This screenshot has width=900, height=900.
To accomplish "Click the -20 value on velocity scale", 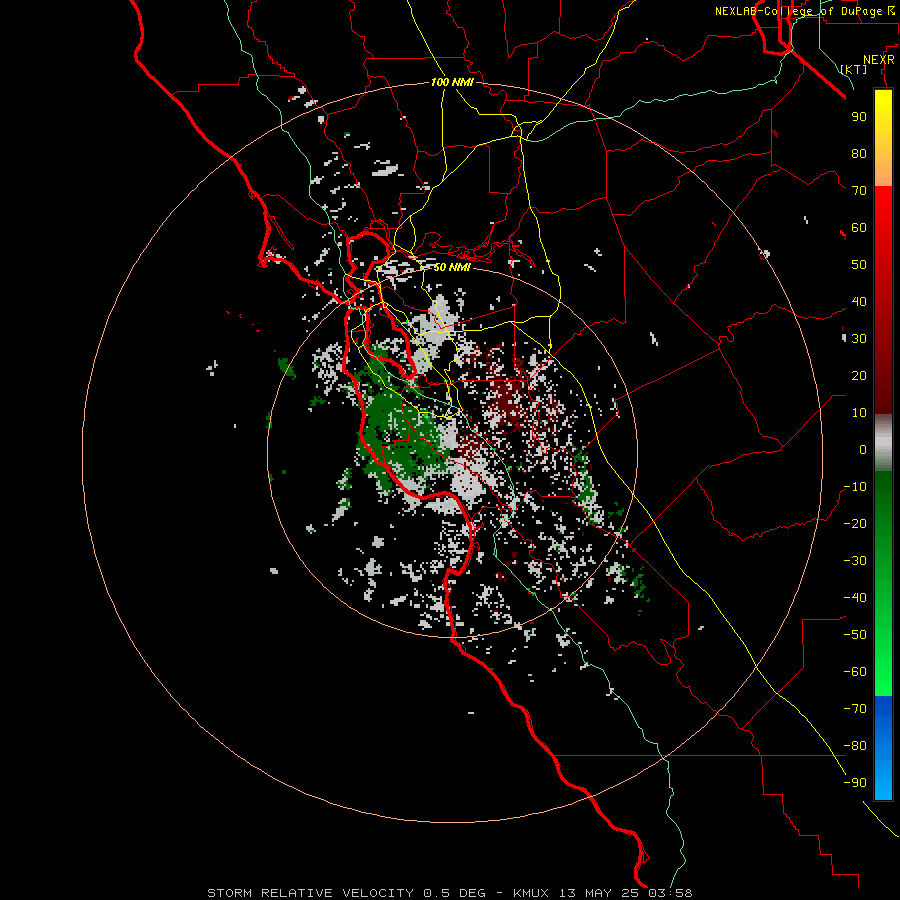I will [x=855, y=523].
